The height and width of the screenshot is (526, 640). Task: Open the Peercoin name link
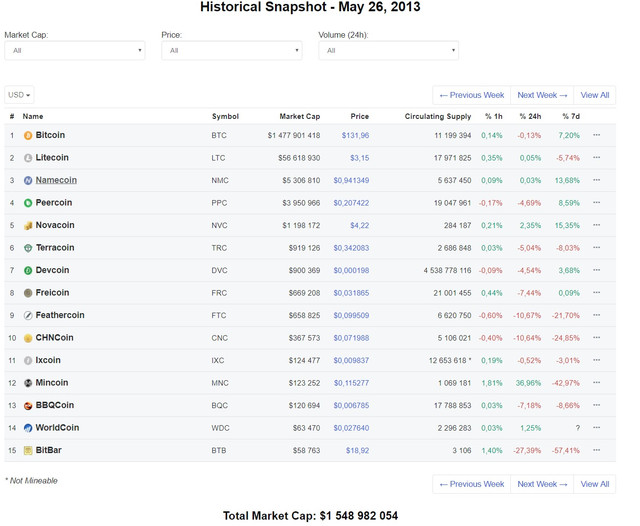[53, 202]
